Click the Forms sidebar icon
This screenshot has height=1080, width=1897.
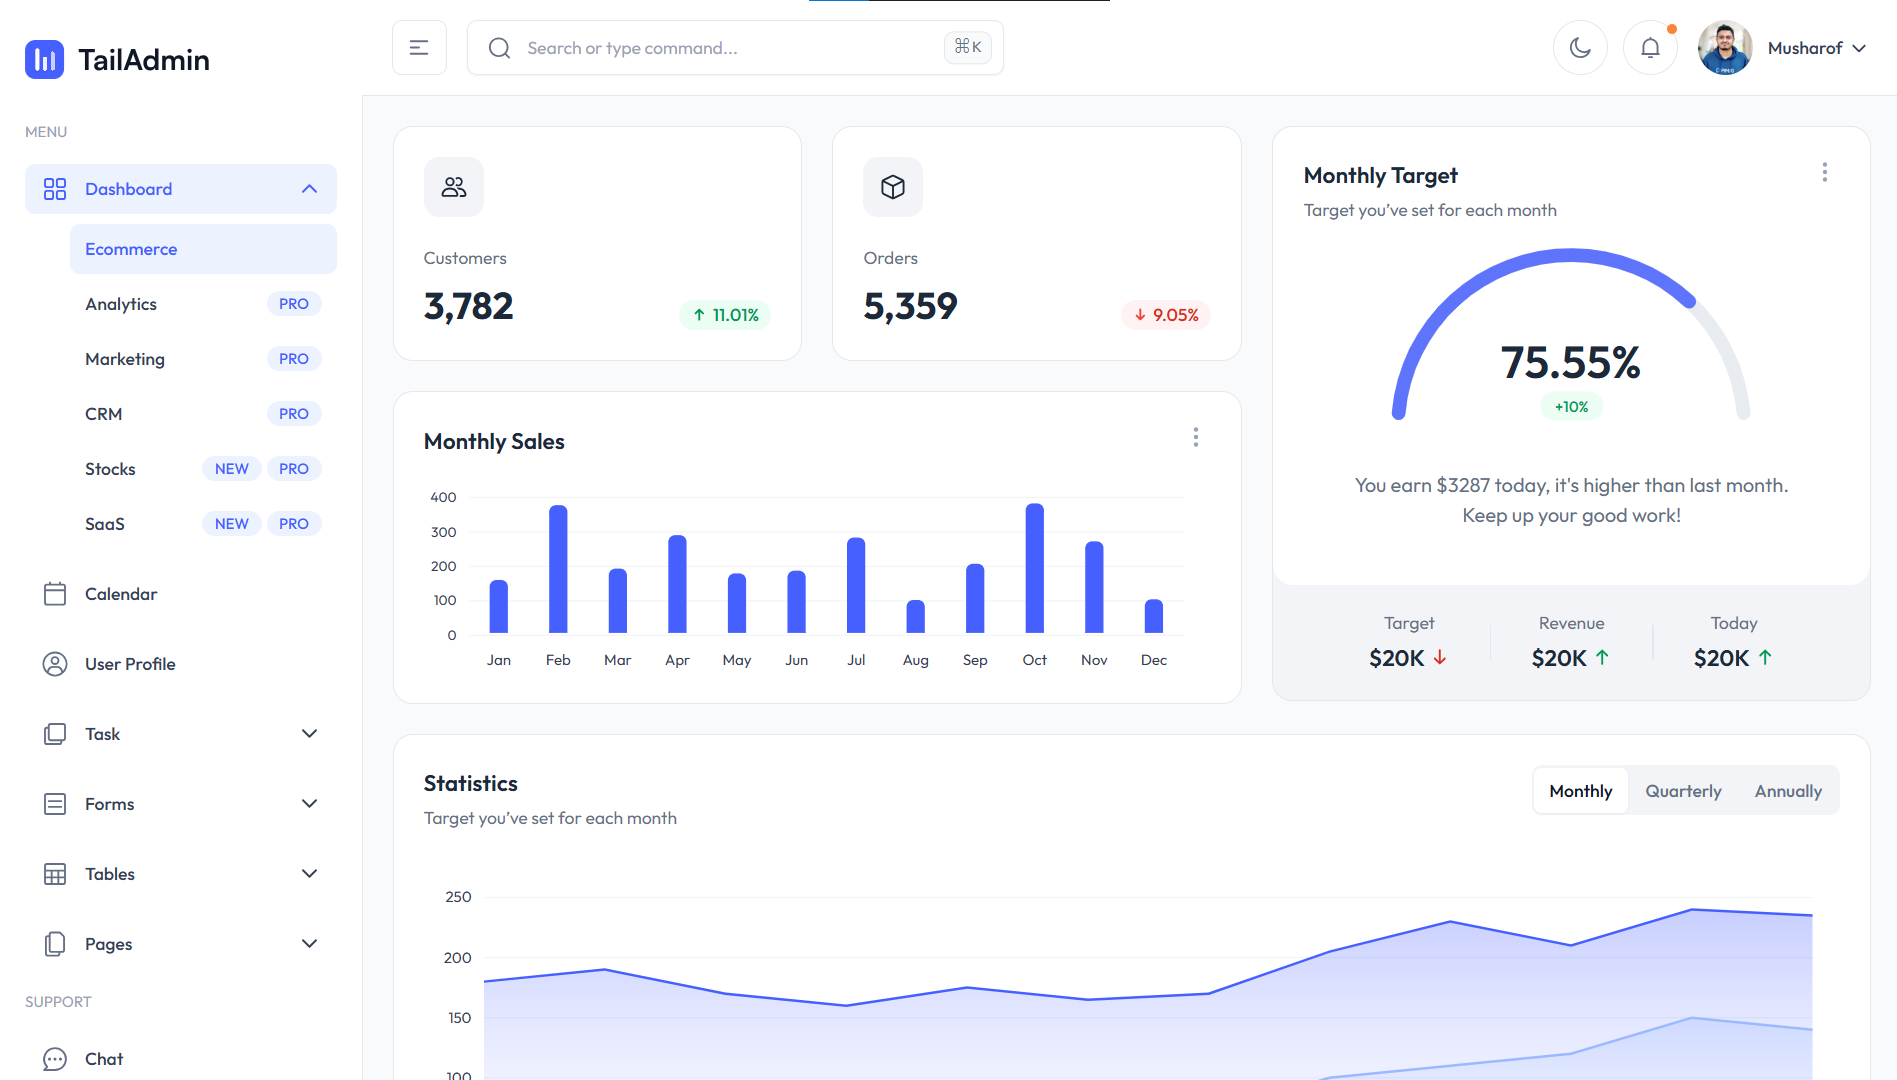[x=55, y=804]
